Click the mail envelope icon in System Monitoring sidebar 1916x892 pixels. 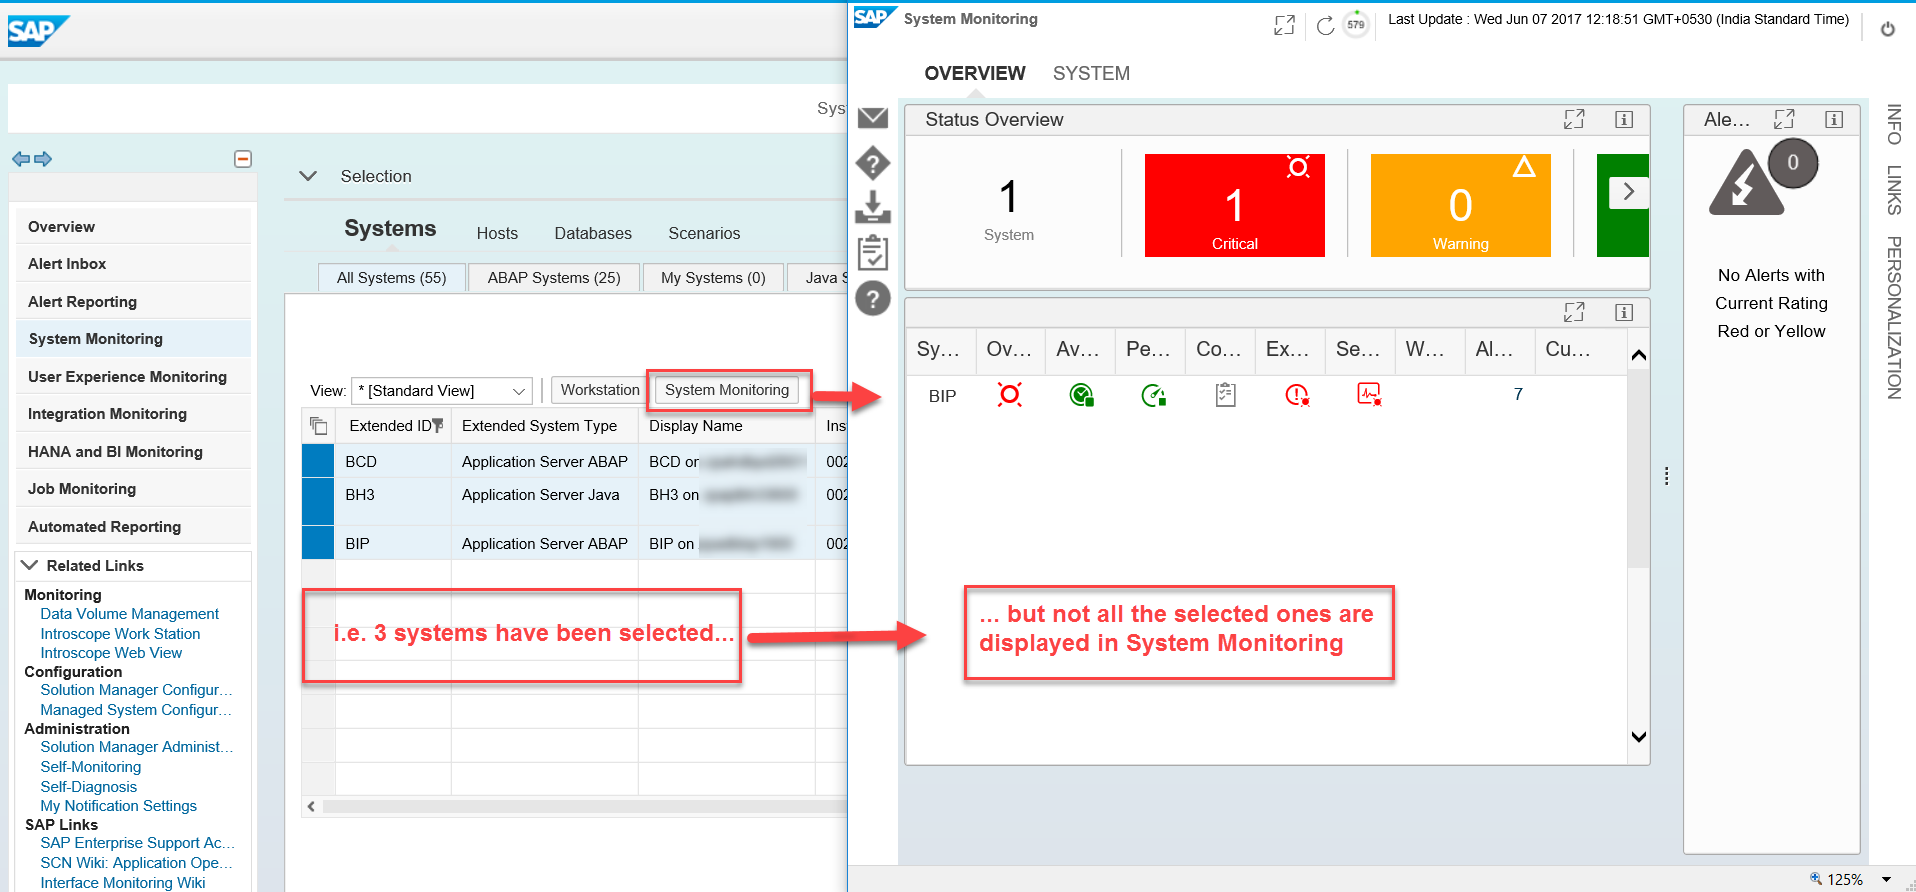click(x=873, y=118)
